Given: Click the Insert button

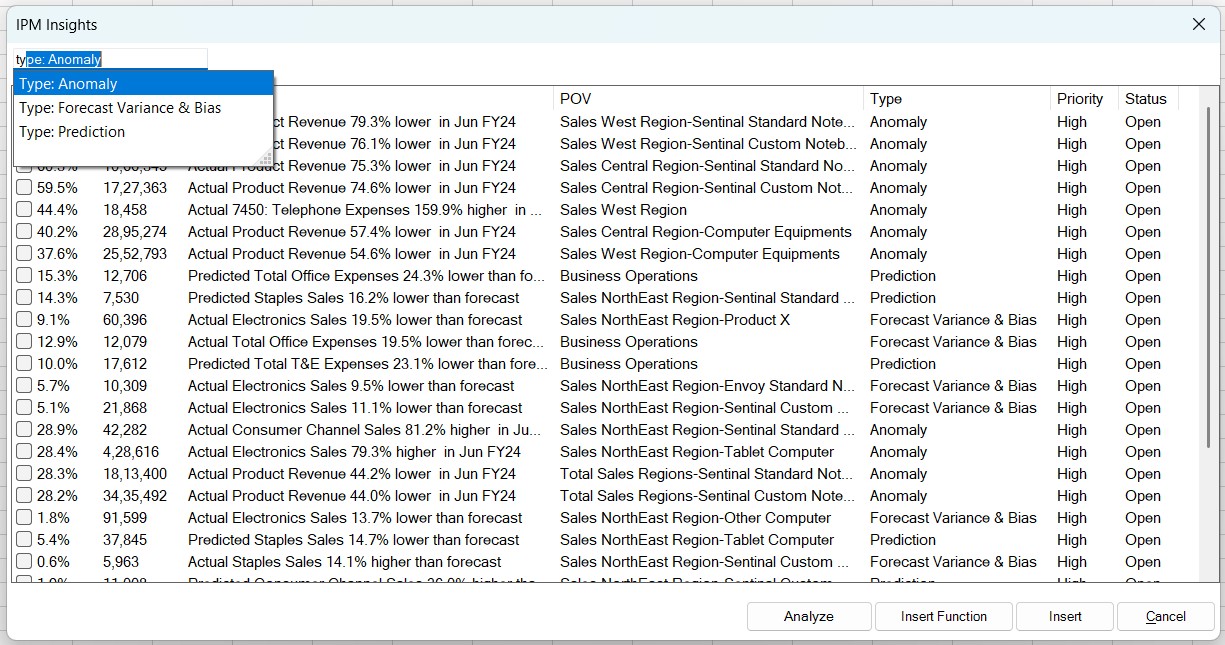Looking at the screenshot, I should [x=1064, y=616].
